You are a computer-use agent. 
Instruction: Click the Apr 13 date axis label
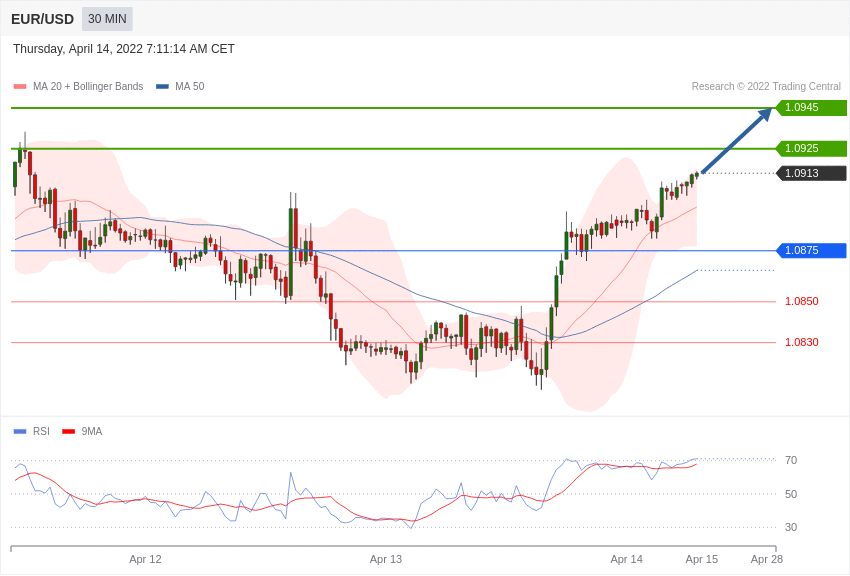click(x=386, y=559)
